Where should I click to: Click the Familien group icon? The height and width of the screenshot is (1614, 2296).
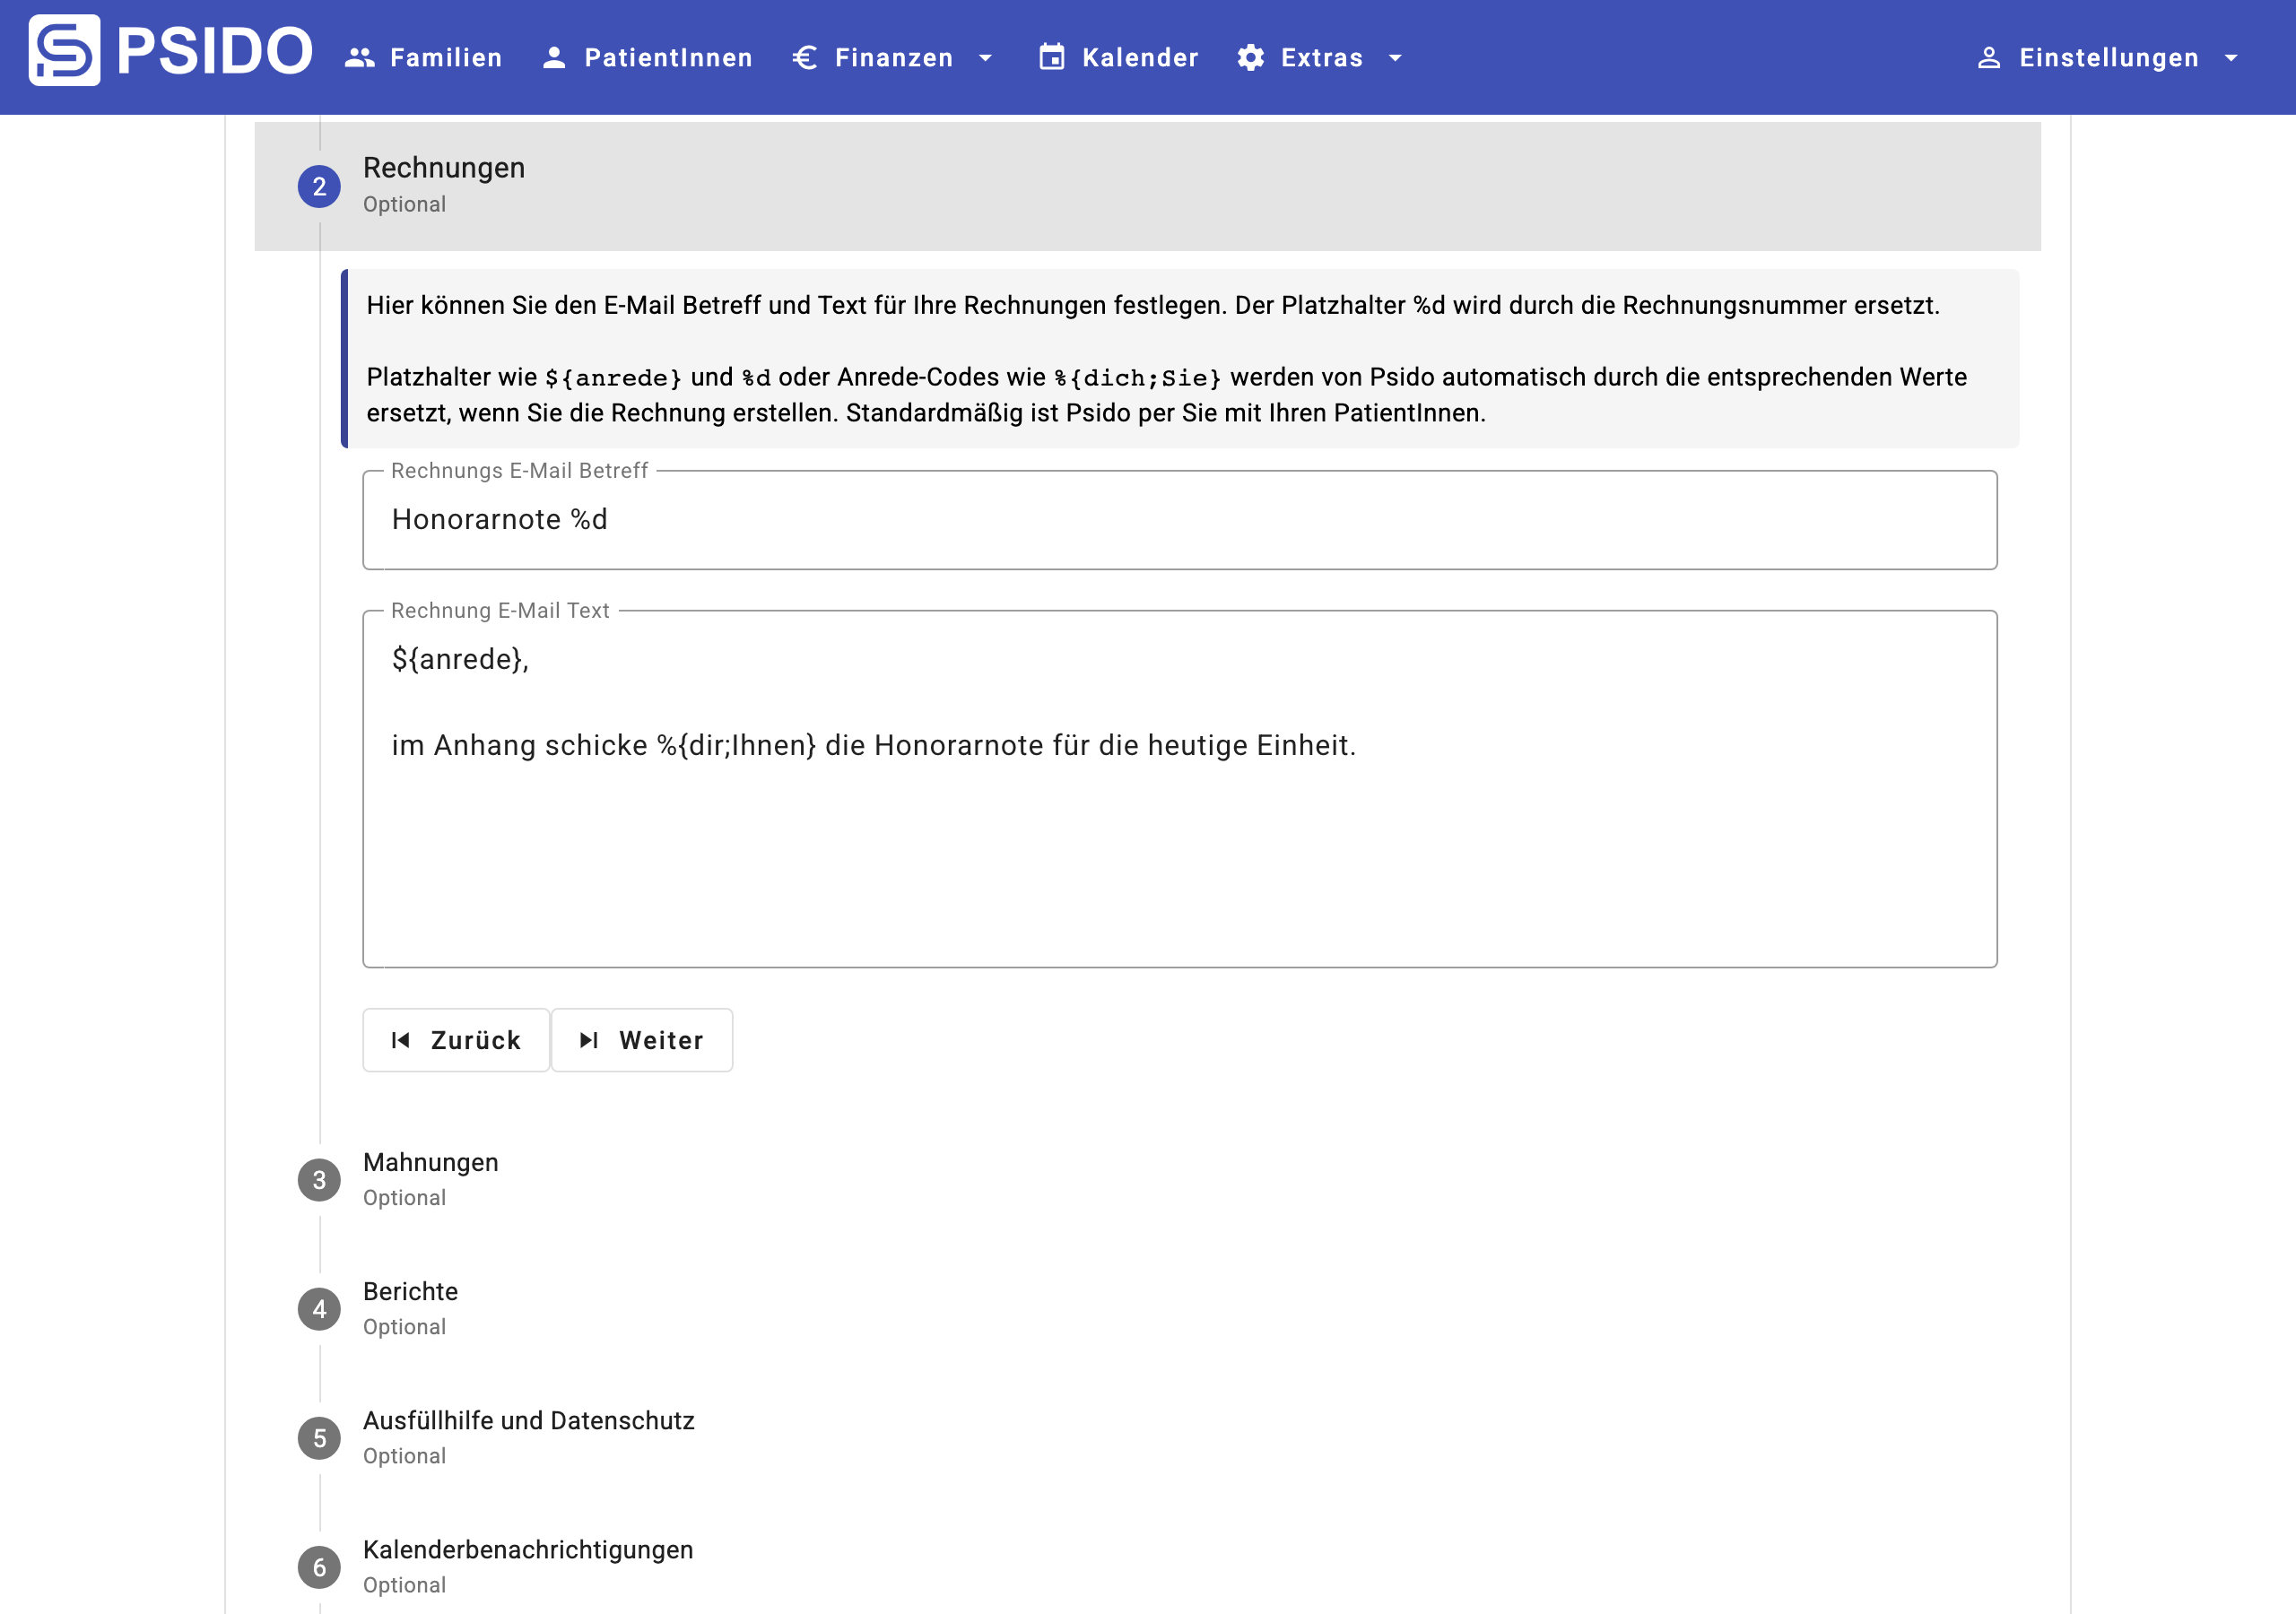point(359,58)
